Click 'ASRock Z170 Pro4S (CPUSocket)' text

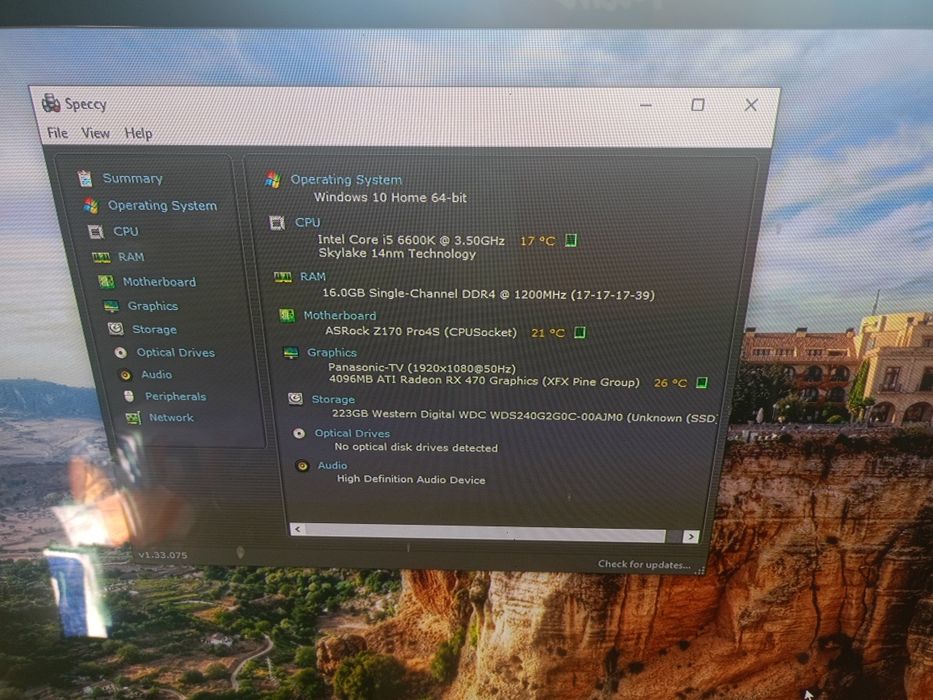(x=421, y=332)
